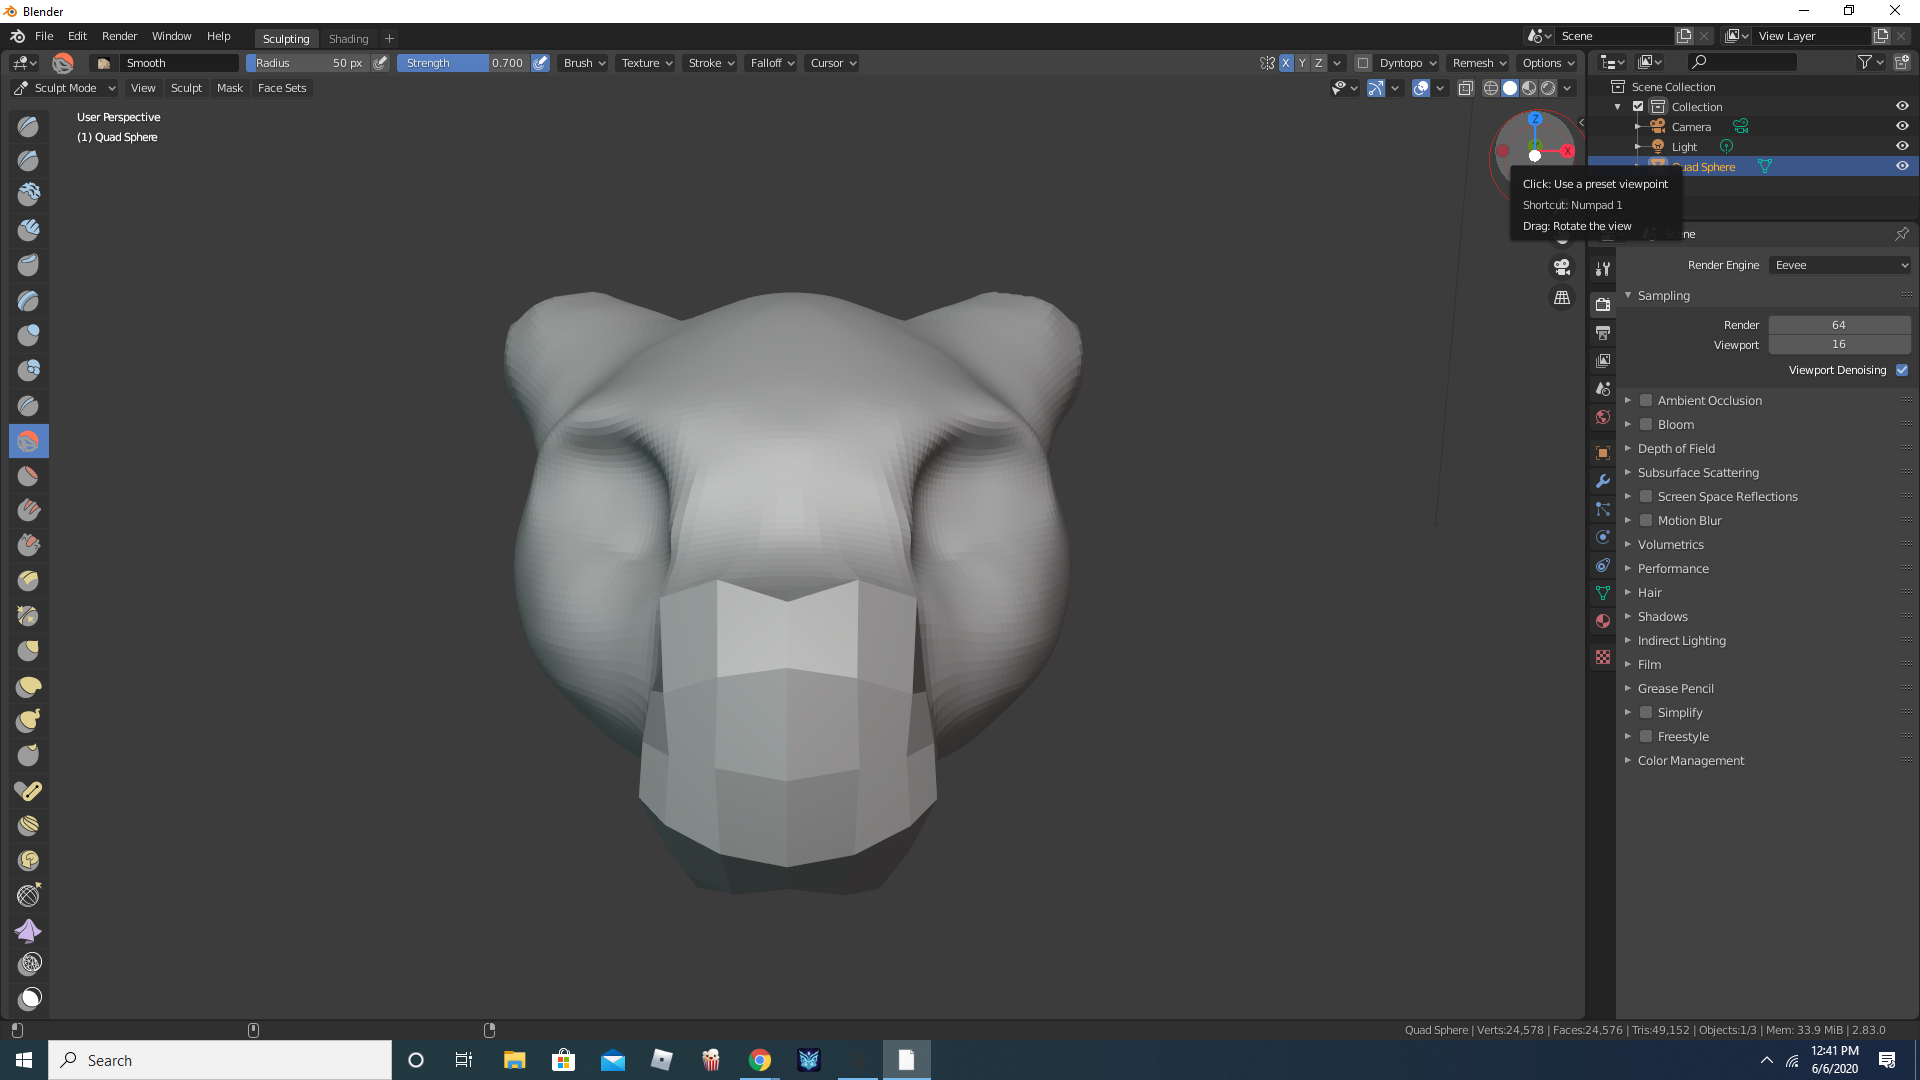Click the Sculpting workspace tab
Viewport: 1920px width, 1080px height.
point(285,37)
